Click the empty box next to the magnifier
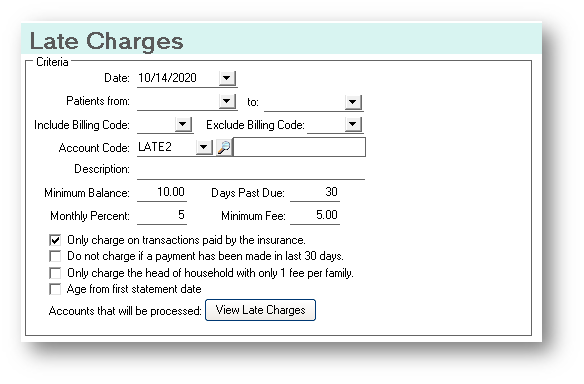Screen dimensions: 584x384 tap(299, 147)
